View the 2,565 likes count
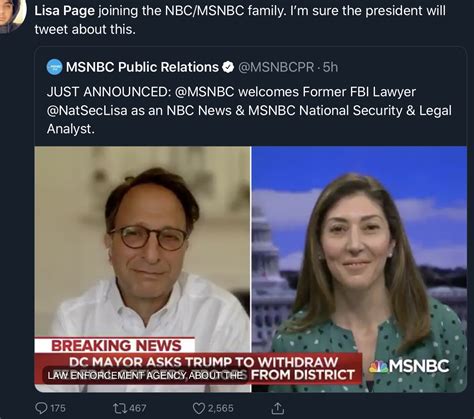Screen dimensions: 474x419 [x=221, y=408]
